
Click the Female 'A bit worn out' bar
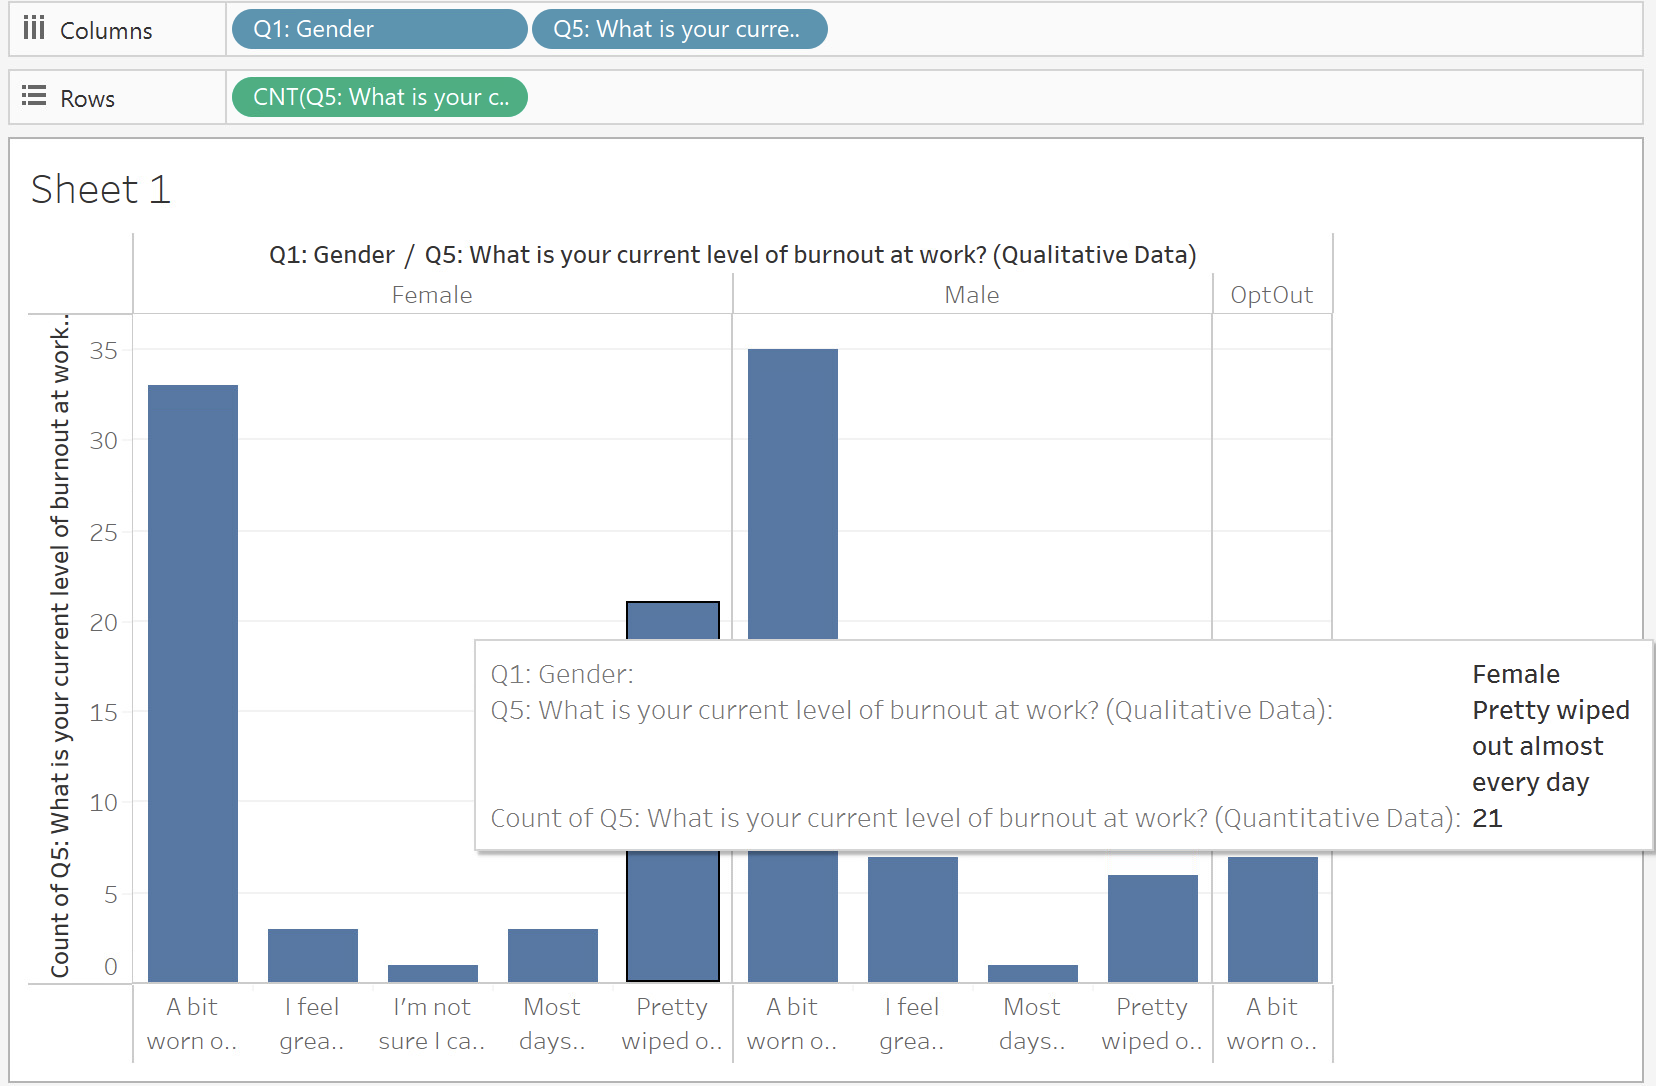coord(193,683)
